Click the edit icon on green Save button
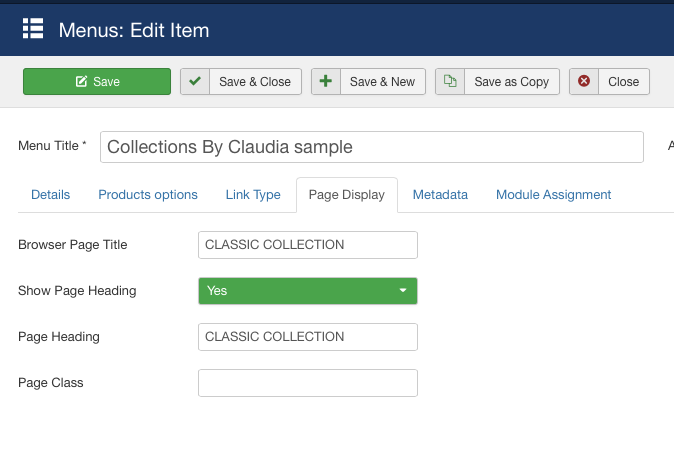The image size is (674, 454). point(81,82)
